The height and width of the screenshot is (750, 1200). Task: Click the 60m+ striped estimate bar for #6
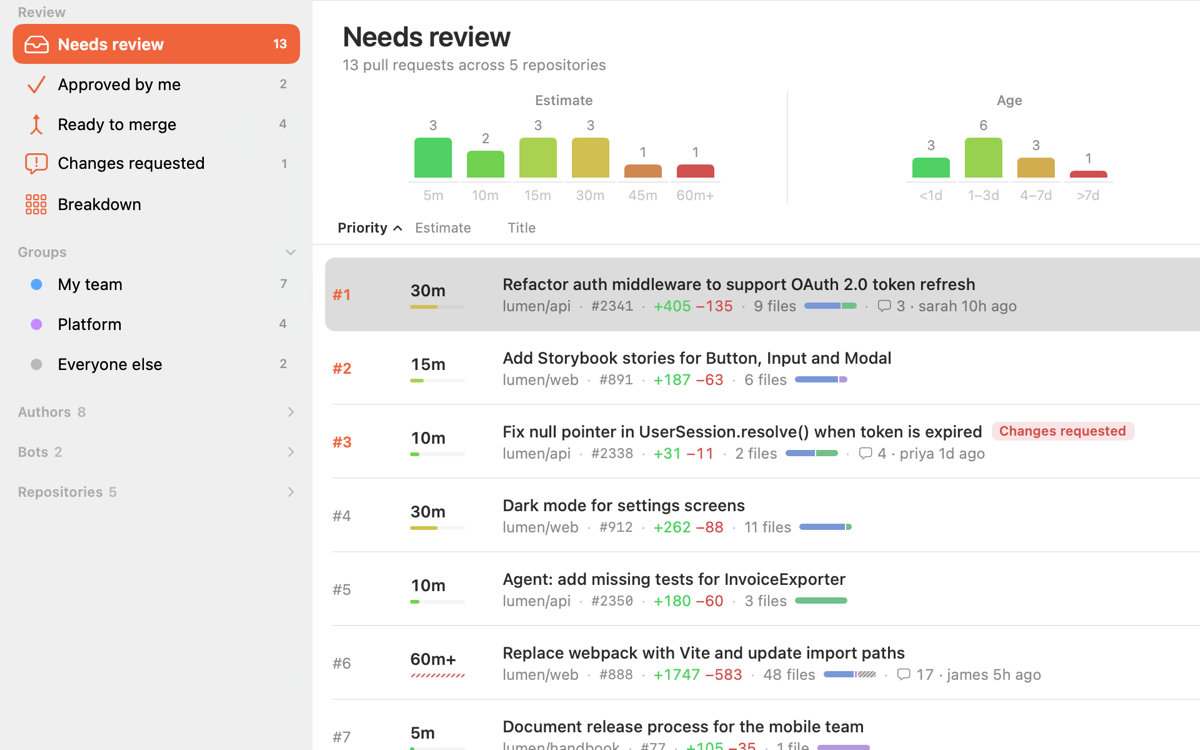click(x=437, y=675)
